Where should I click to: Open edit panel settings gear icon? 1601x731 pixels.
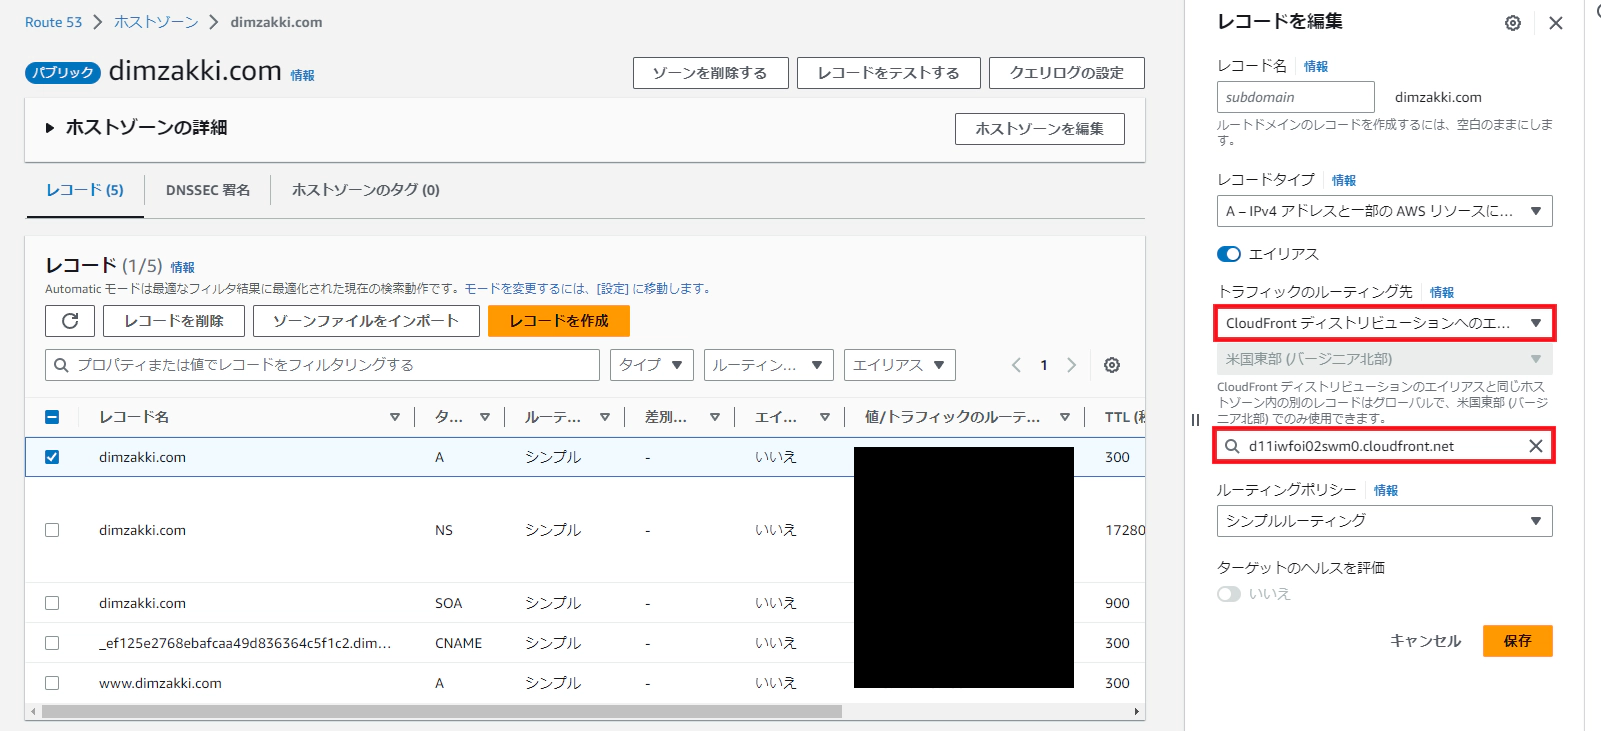click(1512, 23)
